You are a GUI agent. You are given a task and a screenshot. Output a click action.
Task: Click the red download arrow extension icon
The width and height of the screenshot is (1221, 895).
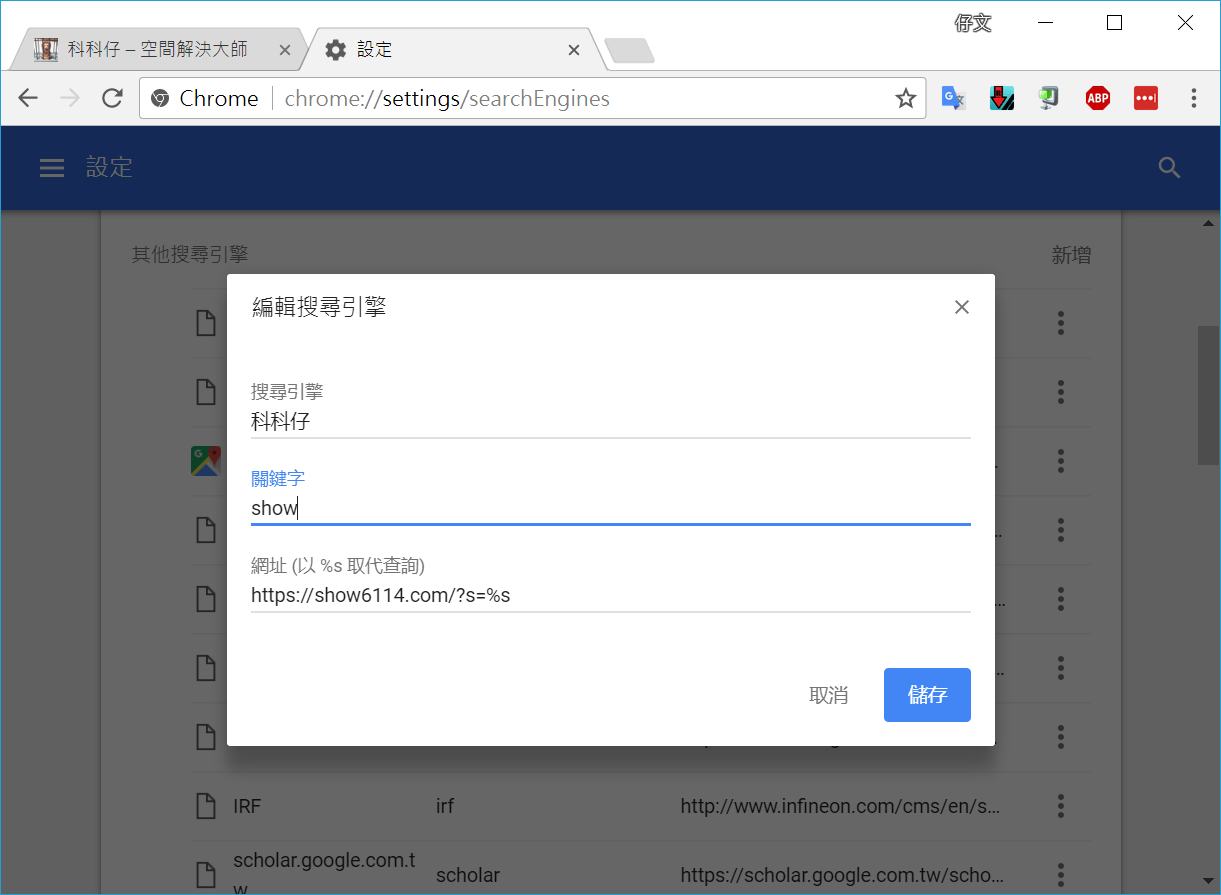[x=1002, y=98]
